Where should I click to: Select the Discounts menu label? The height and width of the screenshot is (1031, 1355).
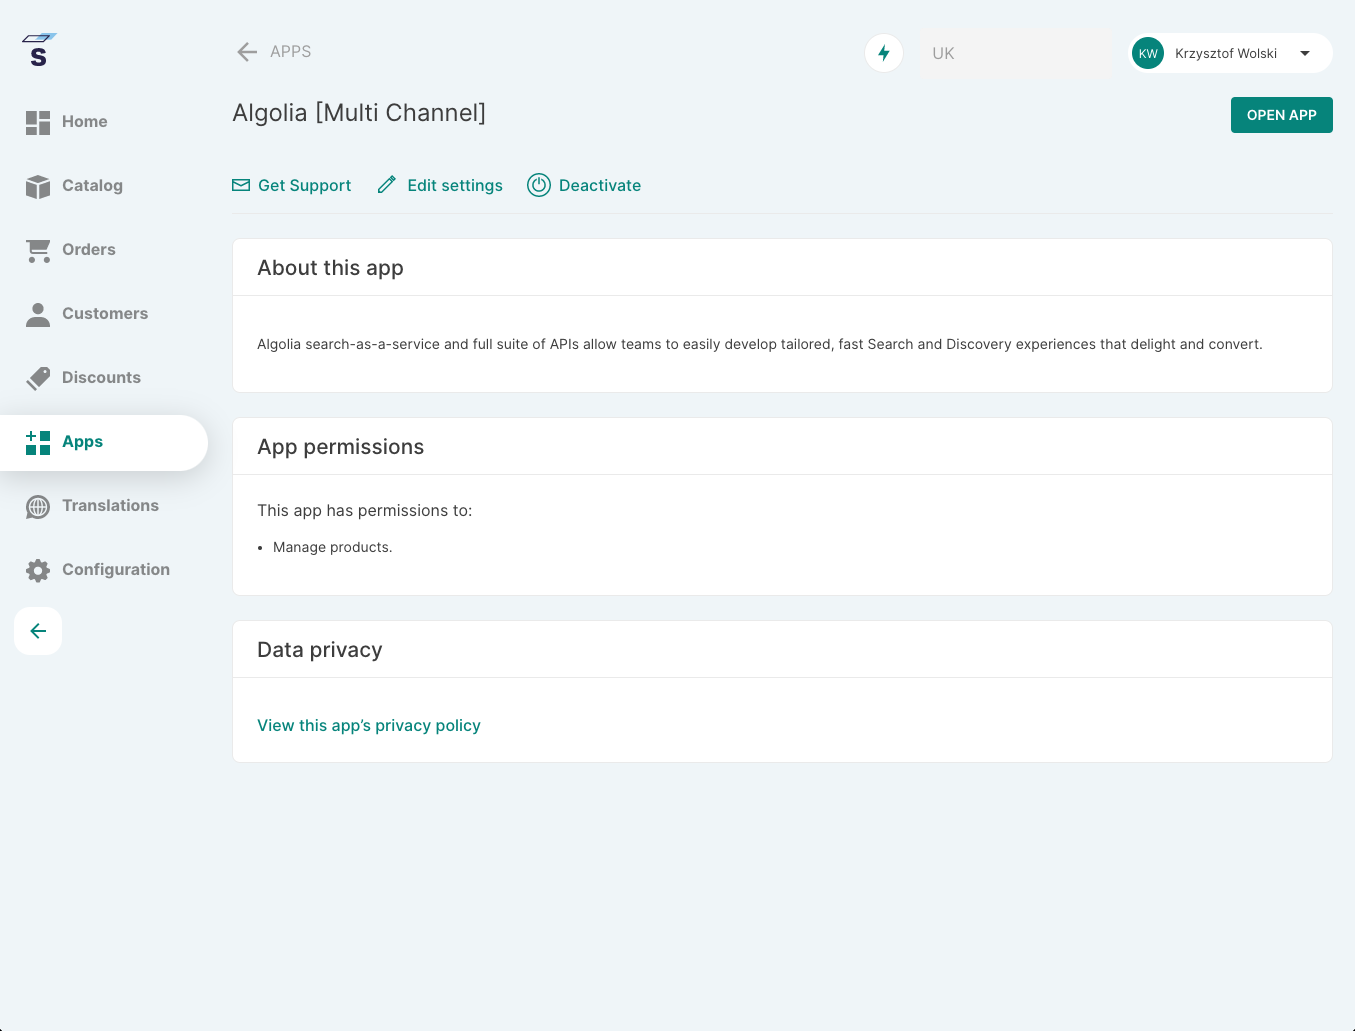pos(101,377)
